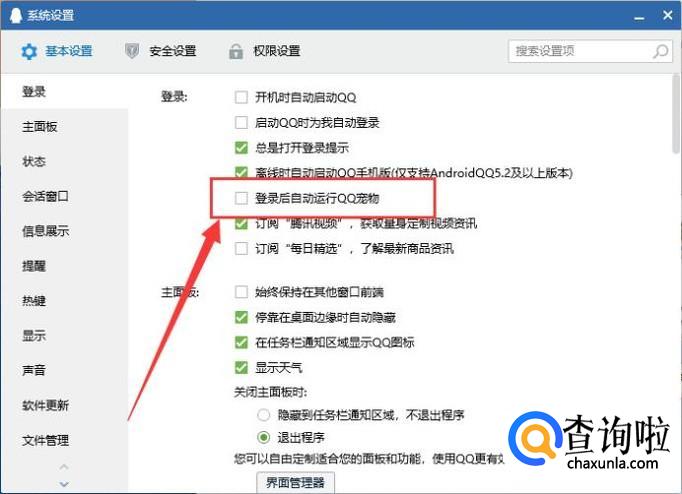Switch to the 权限设置 tab
Image resolution: width=682 pixels, height=494 pixels.
pyautogui.click(x=265, y=51)
